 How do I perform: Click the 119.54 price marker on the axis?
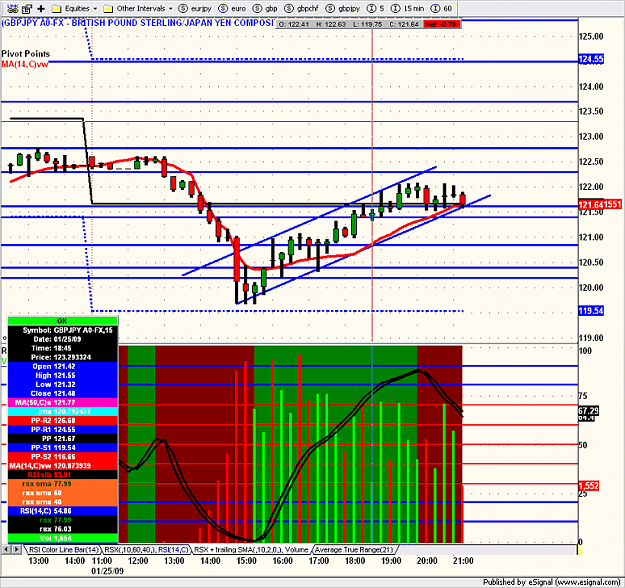tap(591, 311)
